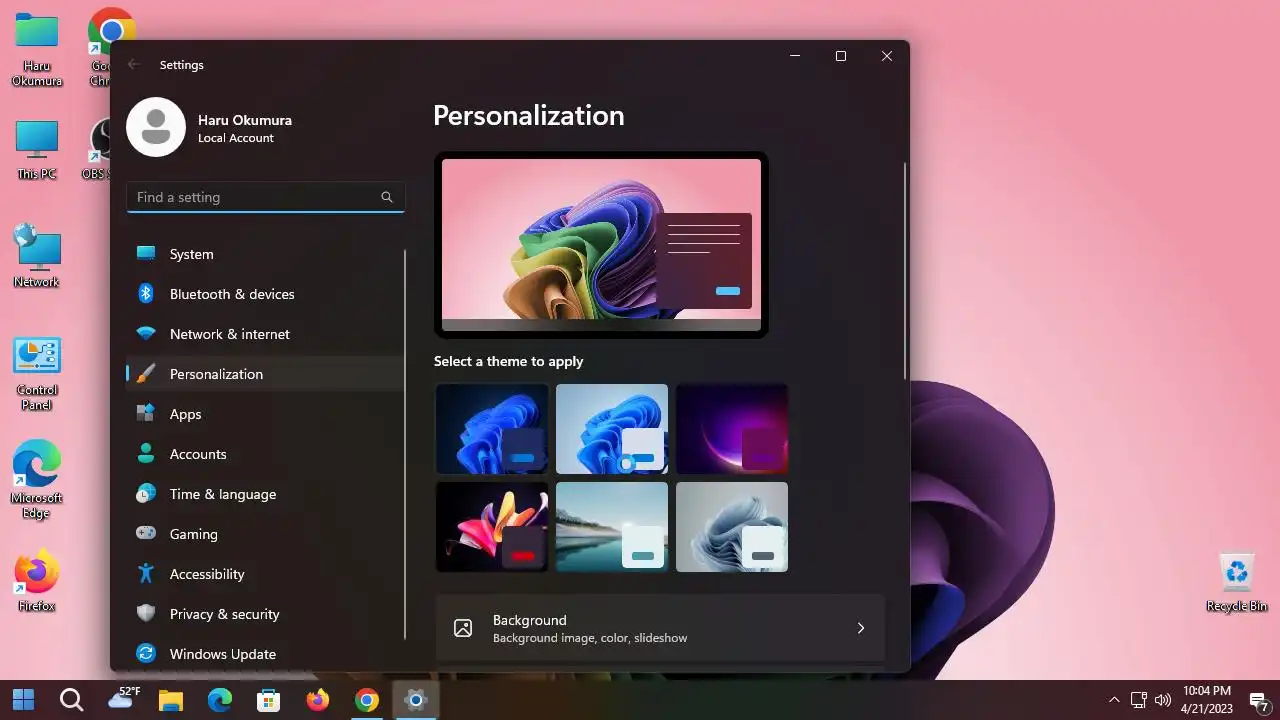
Task: Click the Settings gear in the taskbar
Action: click(416, 700)
